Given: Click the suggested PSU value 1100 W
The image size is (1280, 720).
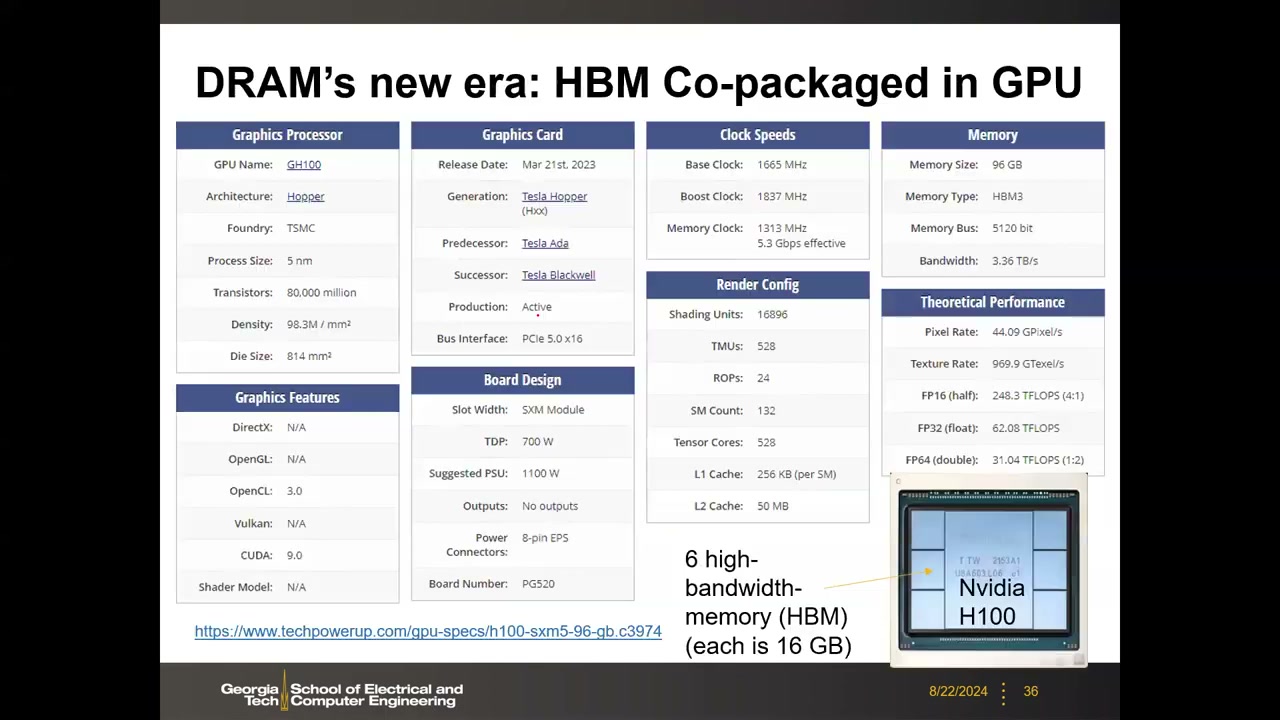Looking at the screenshot, I should coord(540,473).
